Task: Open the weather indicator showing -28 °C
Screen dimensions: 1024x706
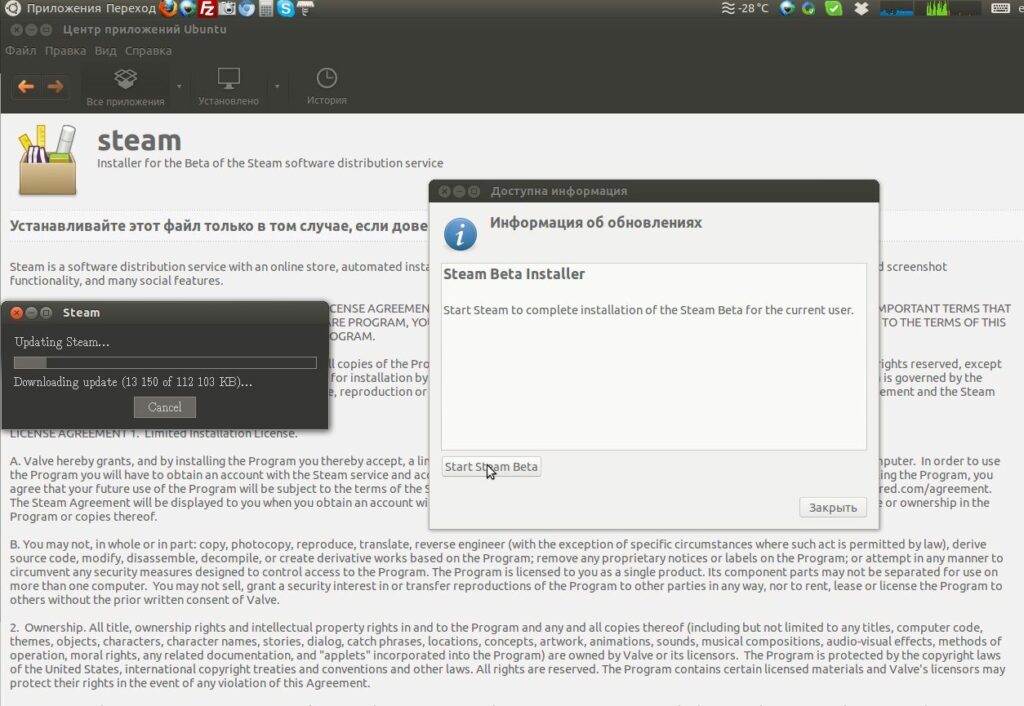Action: 744,8
